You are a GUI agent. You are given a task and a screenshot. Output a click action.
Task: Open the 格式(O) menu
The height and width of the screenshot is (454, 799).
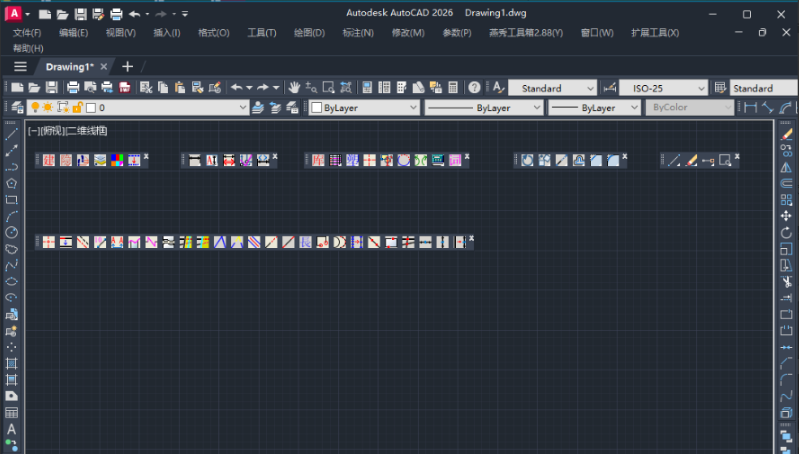click(x=214, y=33)
